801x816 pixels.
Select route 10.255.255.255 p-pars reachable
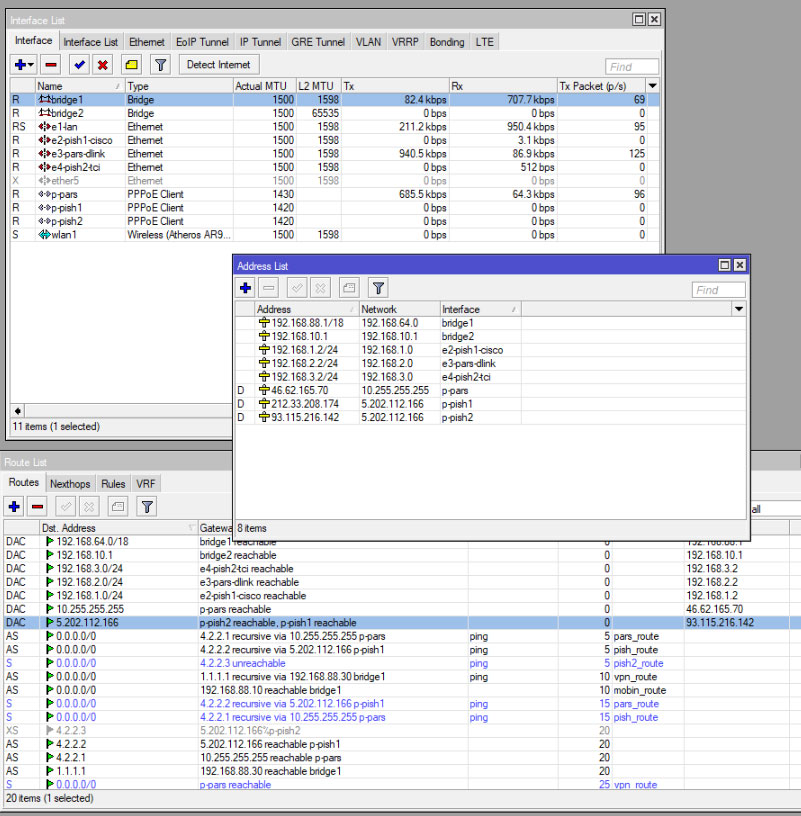pos(400,609)
